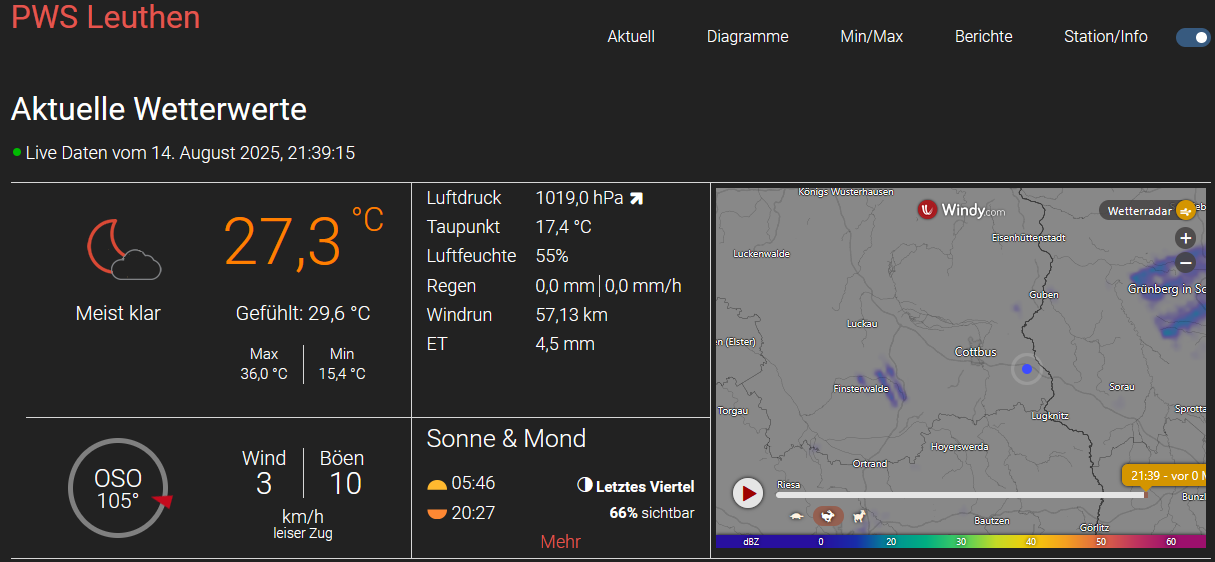Screen dimensions: 1215x562
Task: Zoom out on the radar map
Action: (1185, 263)
